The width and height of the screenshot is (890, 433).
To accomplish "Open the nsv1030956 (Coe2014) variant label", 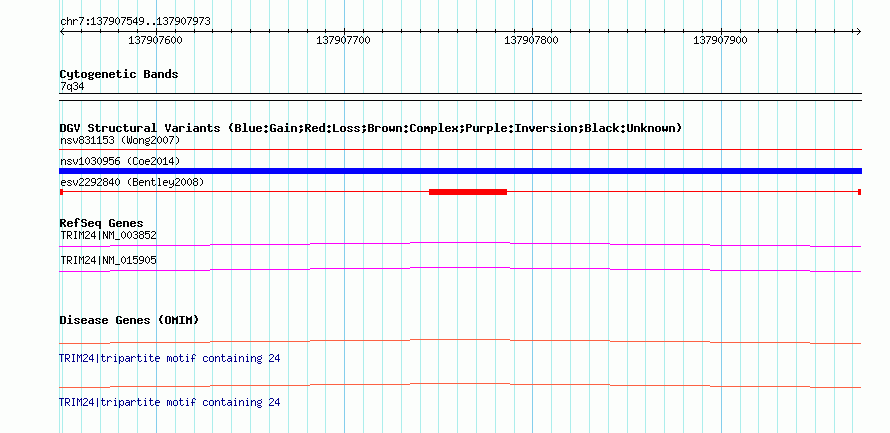I will point(120,161).
